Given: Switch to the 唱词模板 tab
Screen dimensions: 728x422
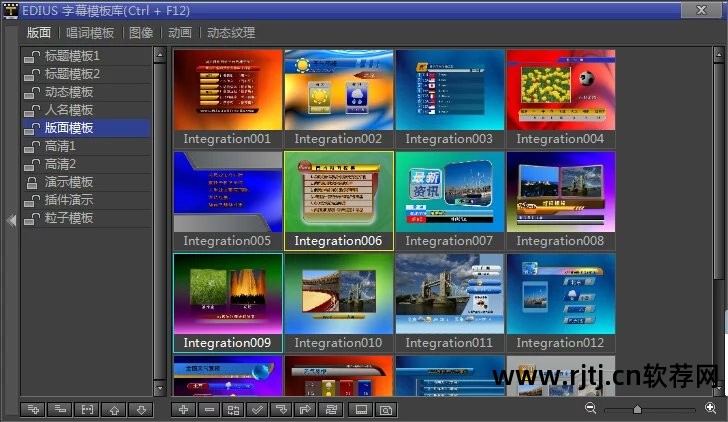Looking at the screenshot, I should (x=90, y=32).
